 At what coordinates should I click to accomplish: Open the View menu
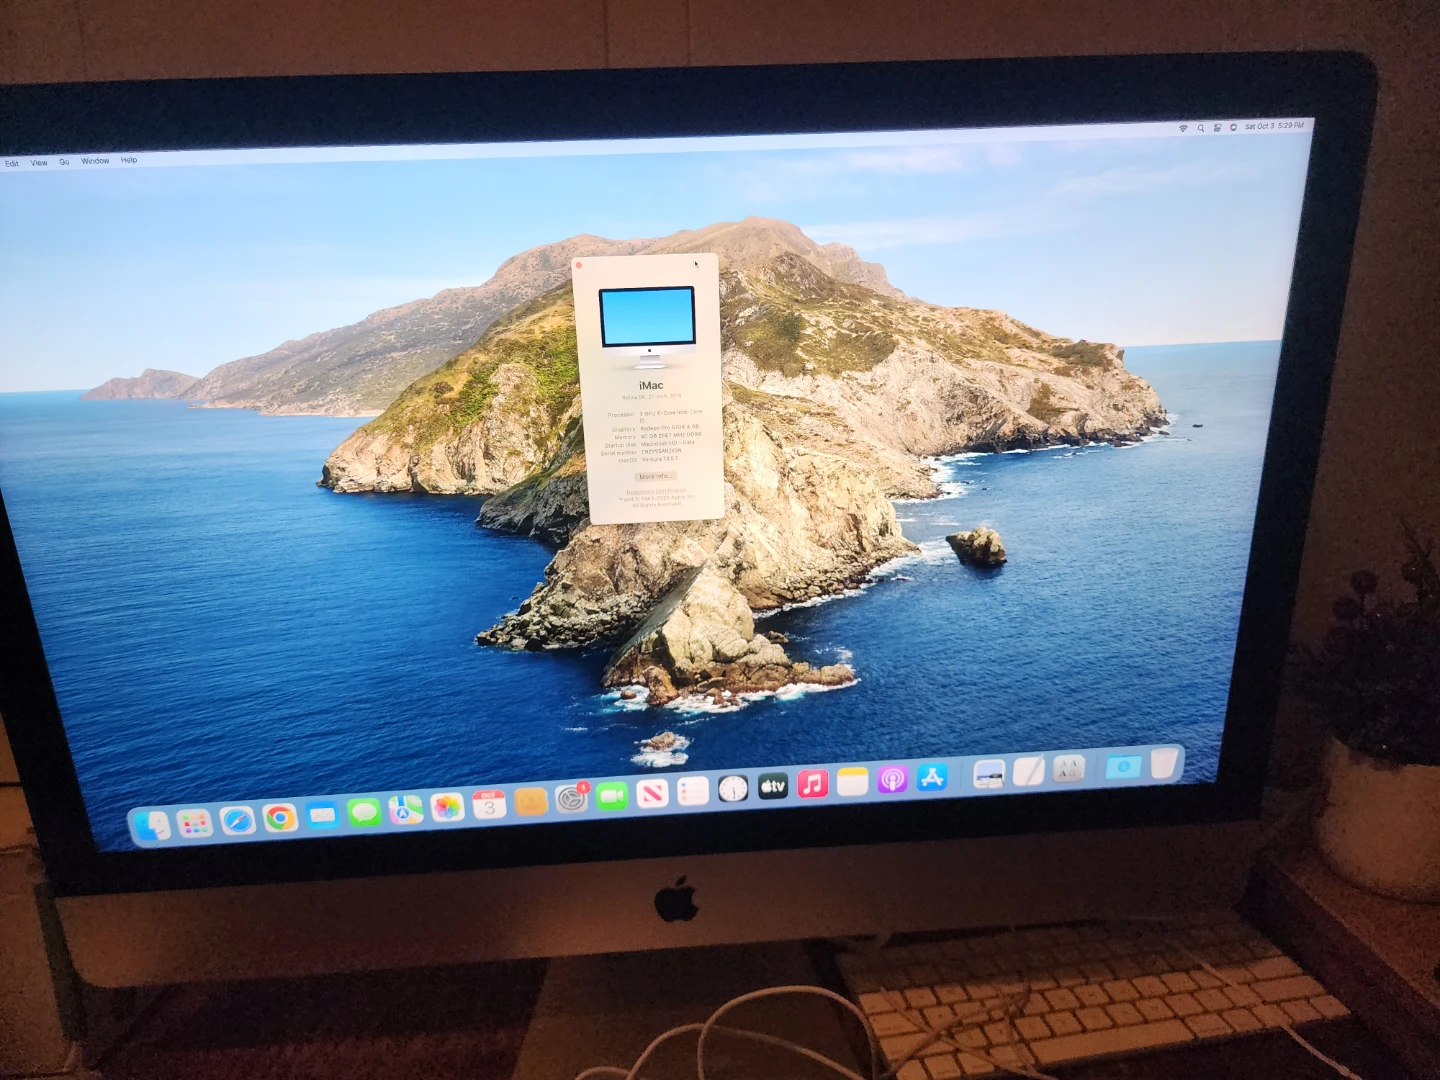point(39,162)
